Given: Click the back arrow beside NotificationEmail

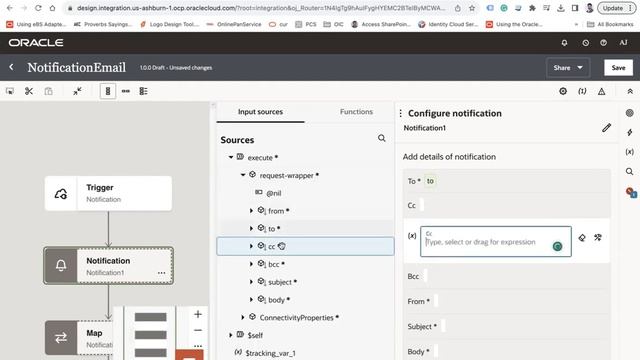Looking at the screenshot, I should pos(11,67).
